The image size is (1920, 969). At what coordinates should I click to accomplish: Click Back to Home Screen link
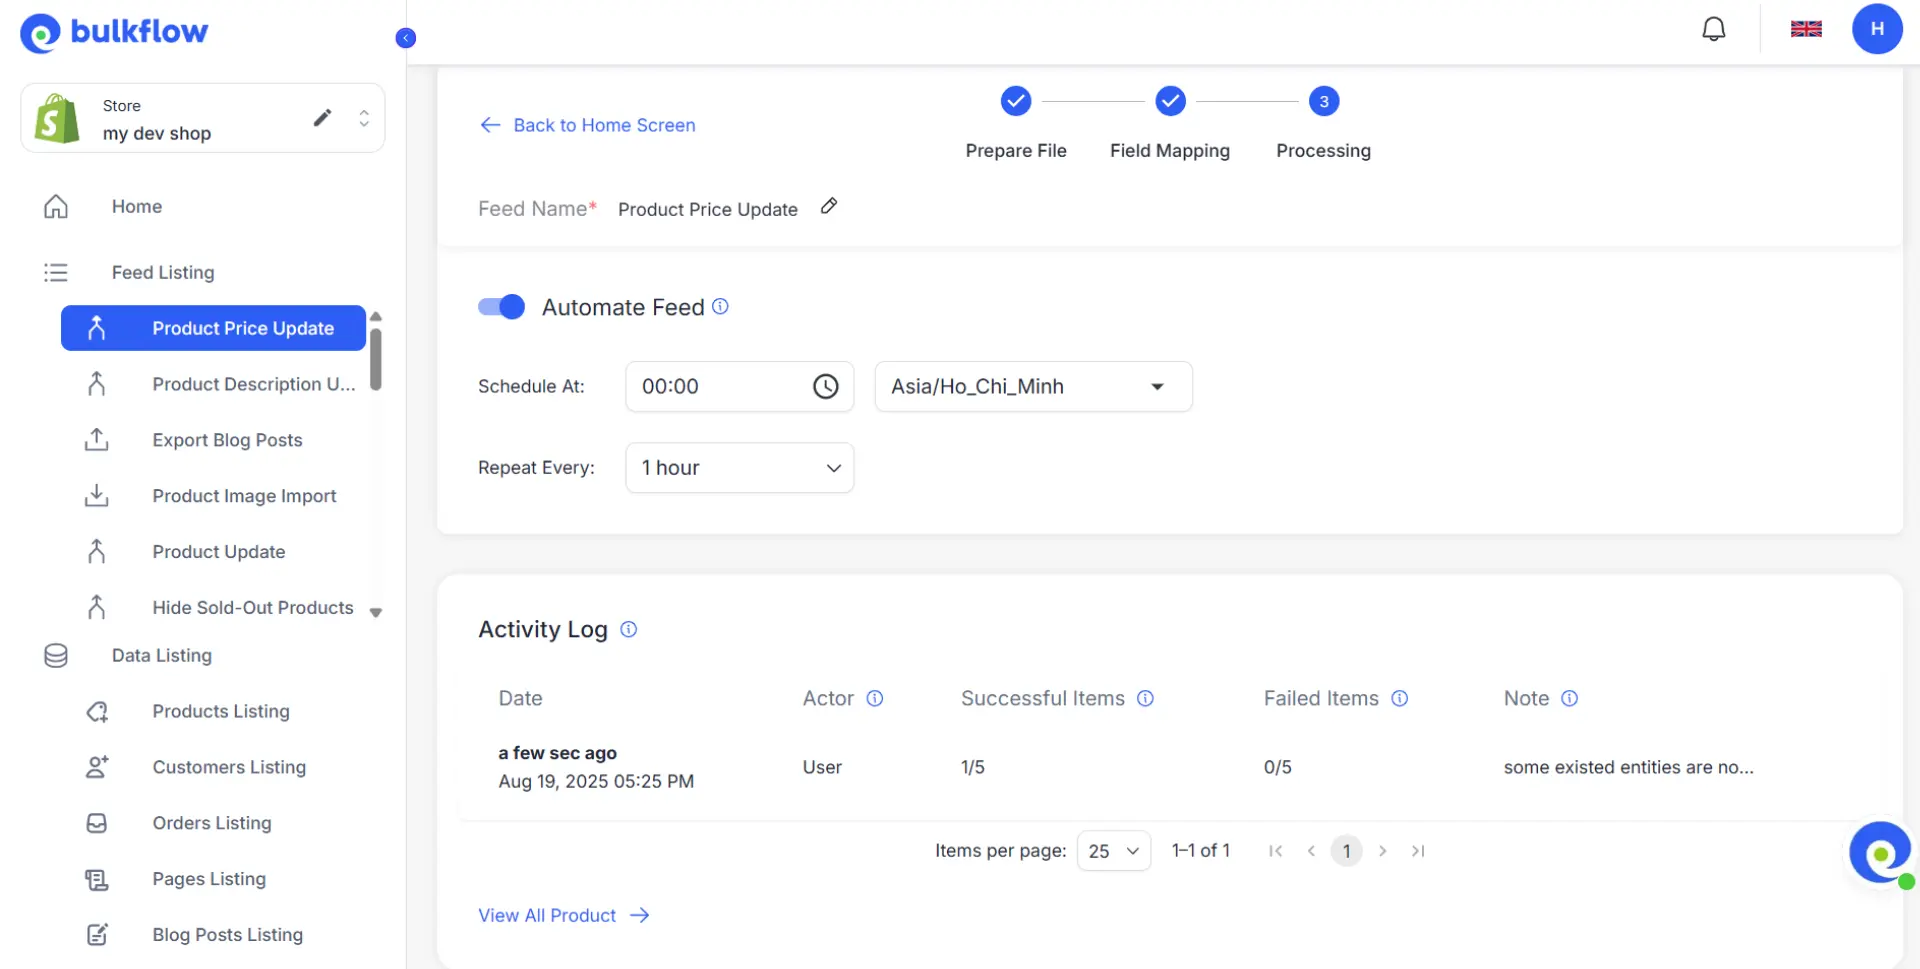click(x=588, y=125)
